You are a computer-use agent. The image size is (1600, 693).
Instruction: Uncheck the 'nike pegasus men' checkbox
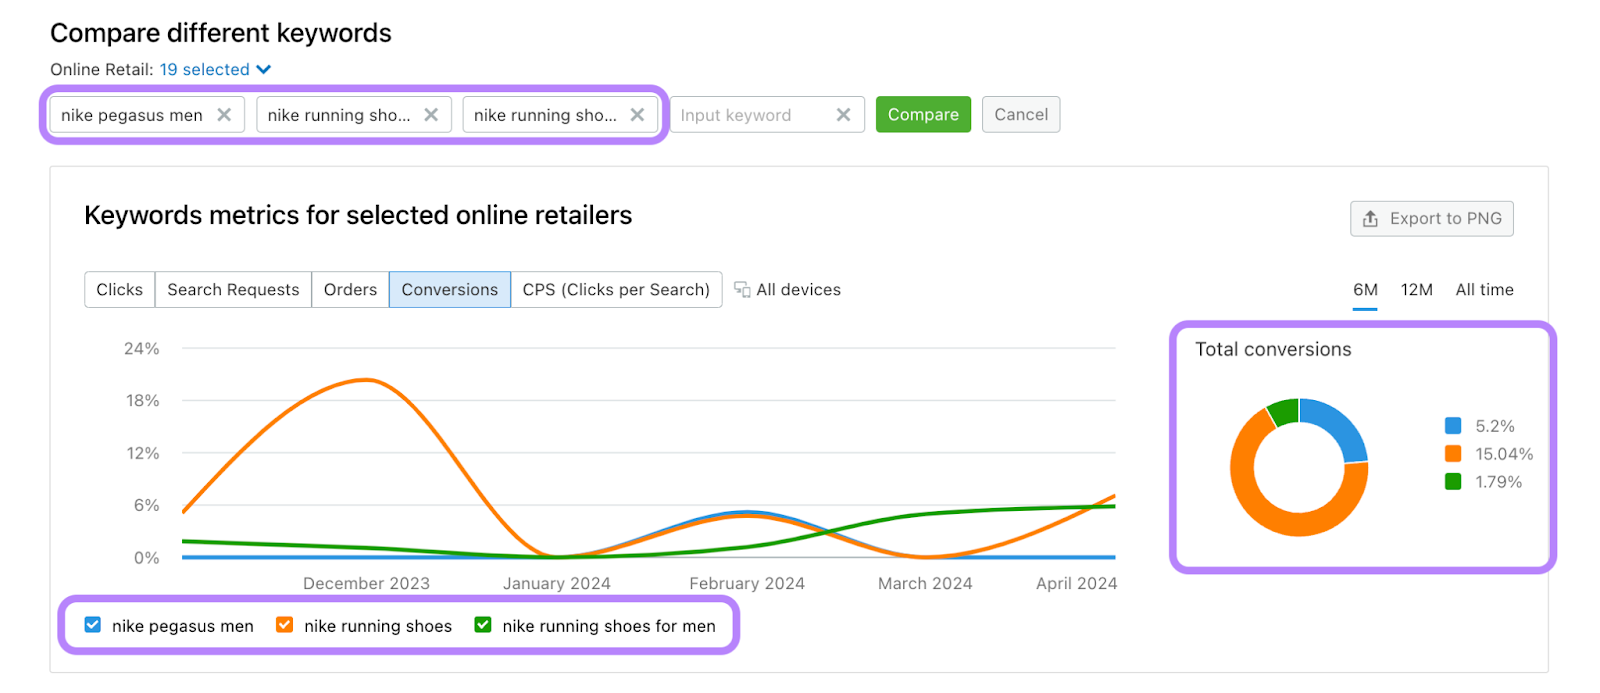tap(93, 625)
